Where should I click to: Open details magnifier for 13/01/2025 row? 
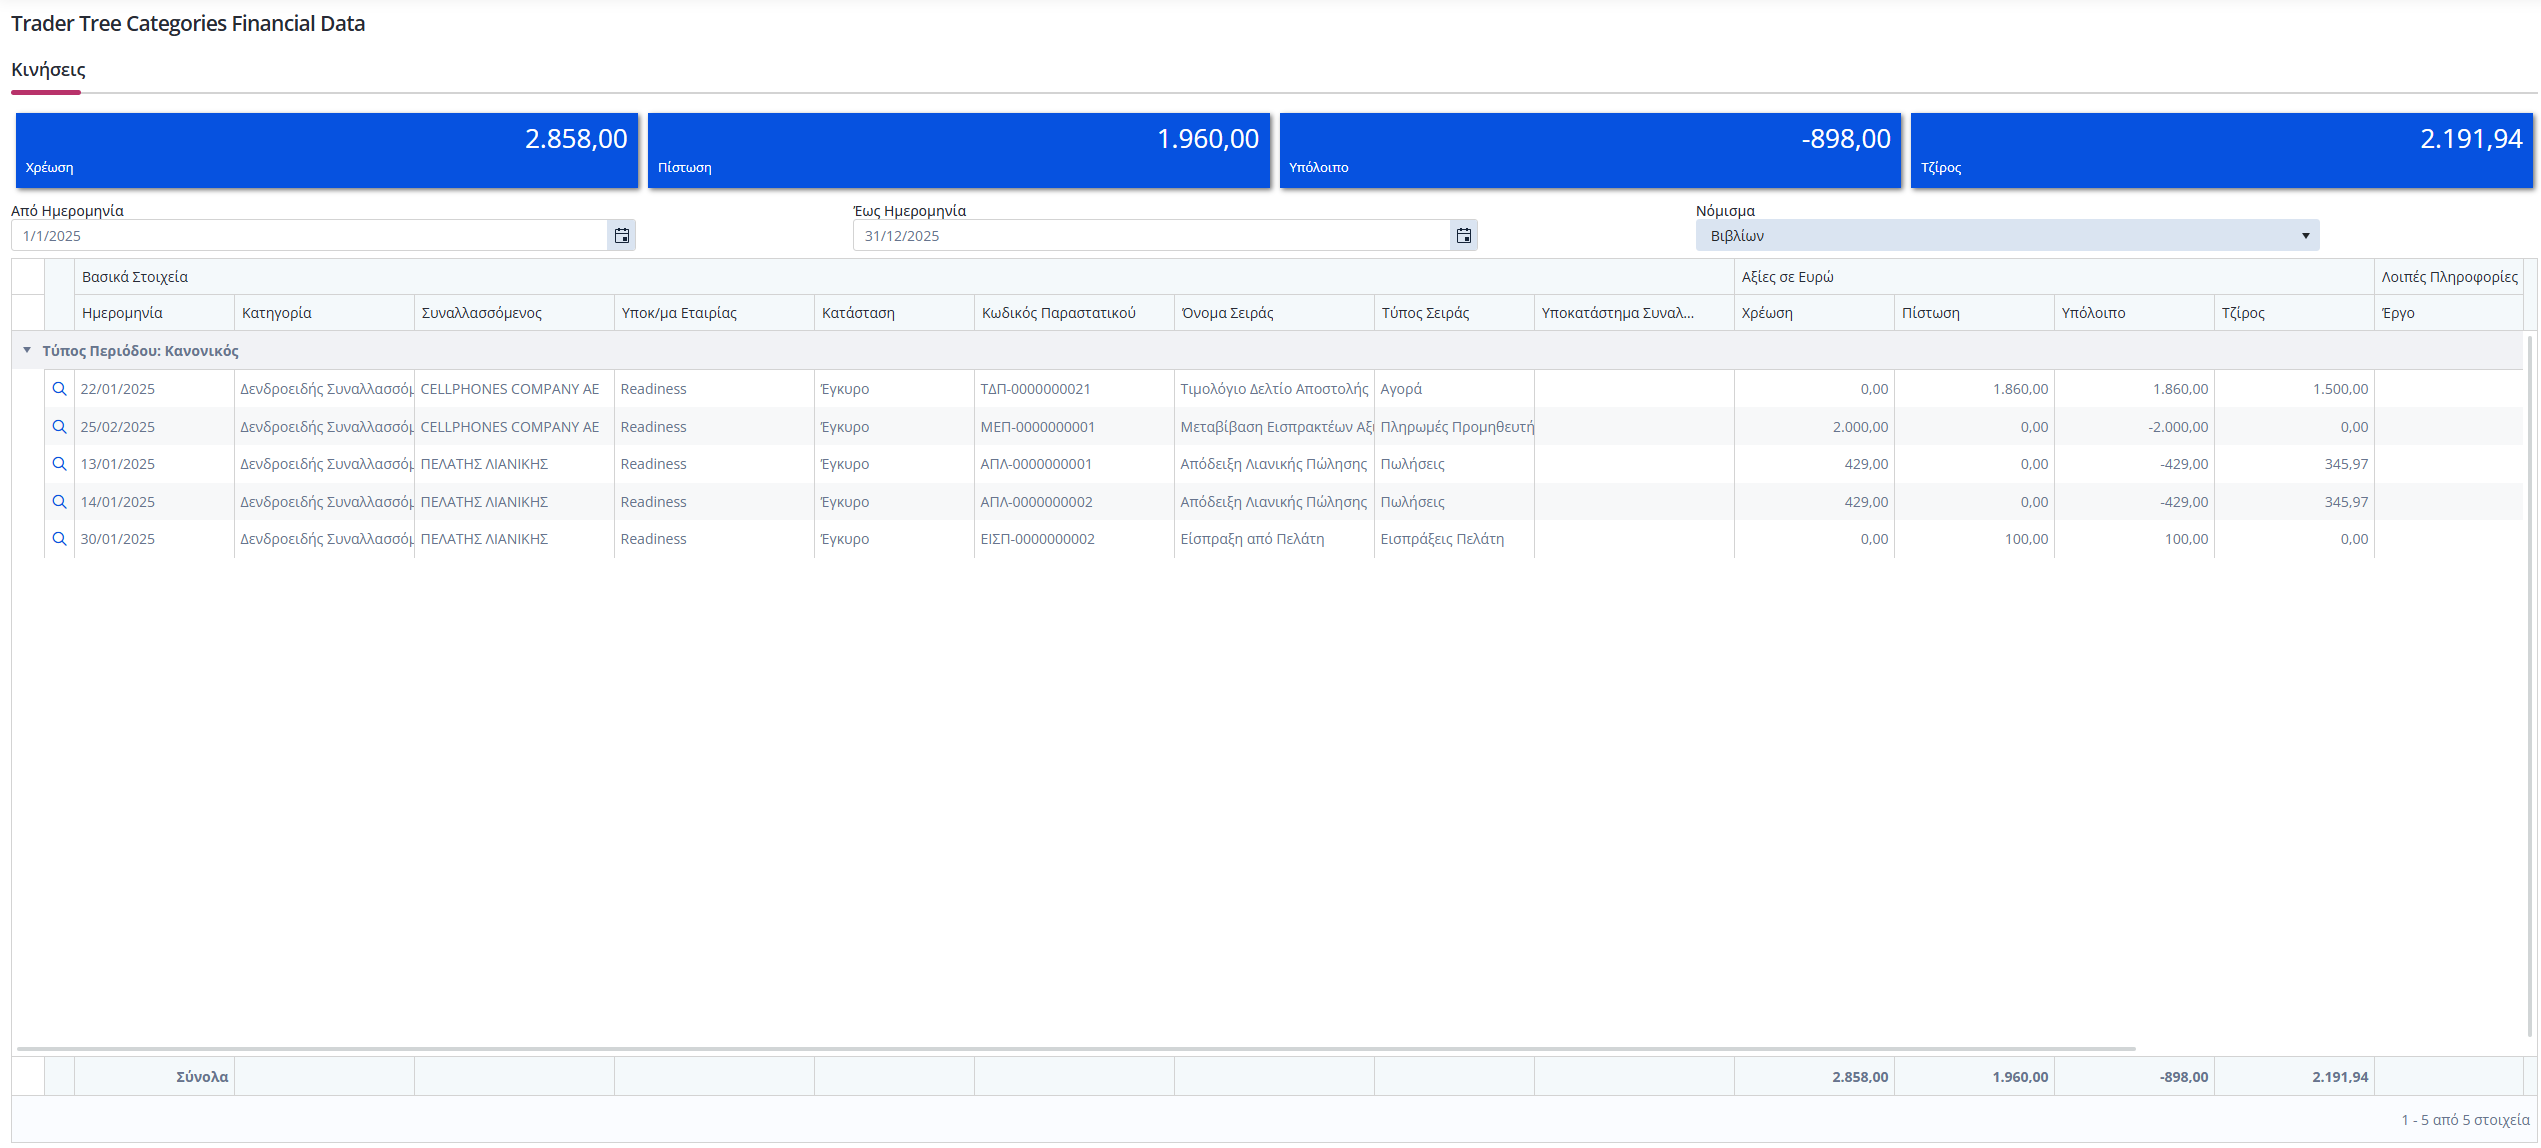pos(59,464)
